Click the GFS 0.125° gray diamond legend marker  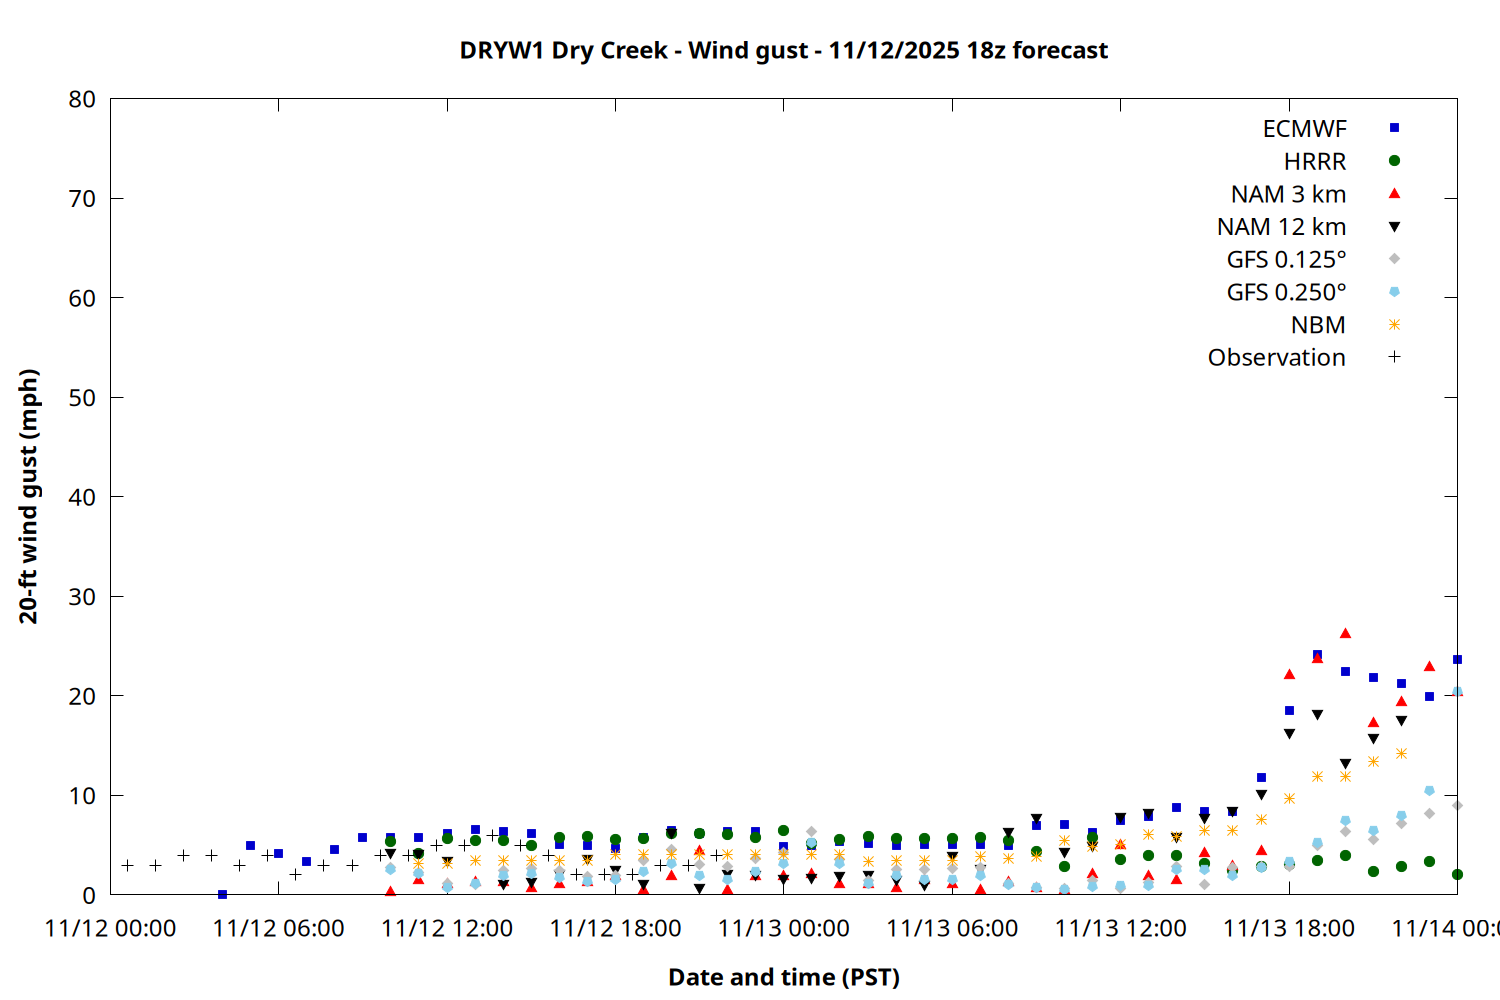[1394, 259]
